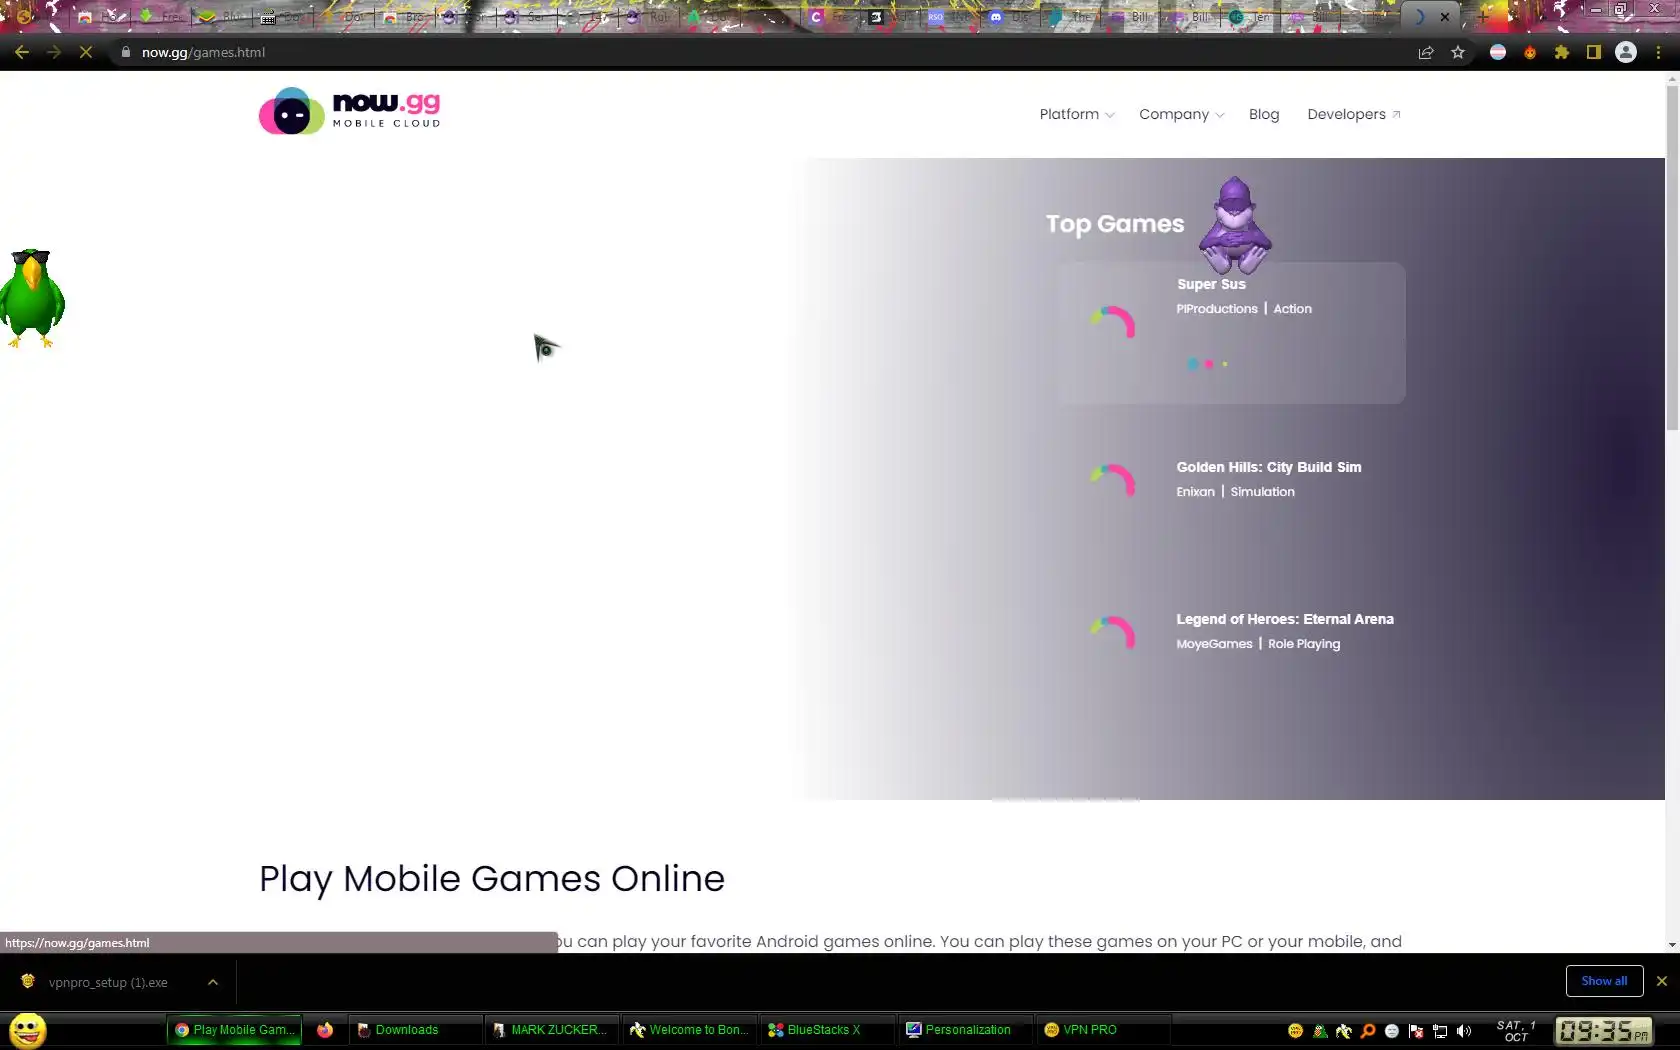Screen dimensions: 1680x1050
Task: Open the Blog page
Action: pyautogui.click(x=1264, y=114)
